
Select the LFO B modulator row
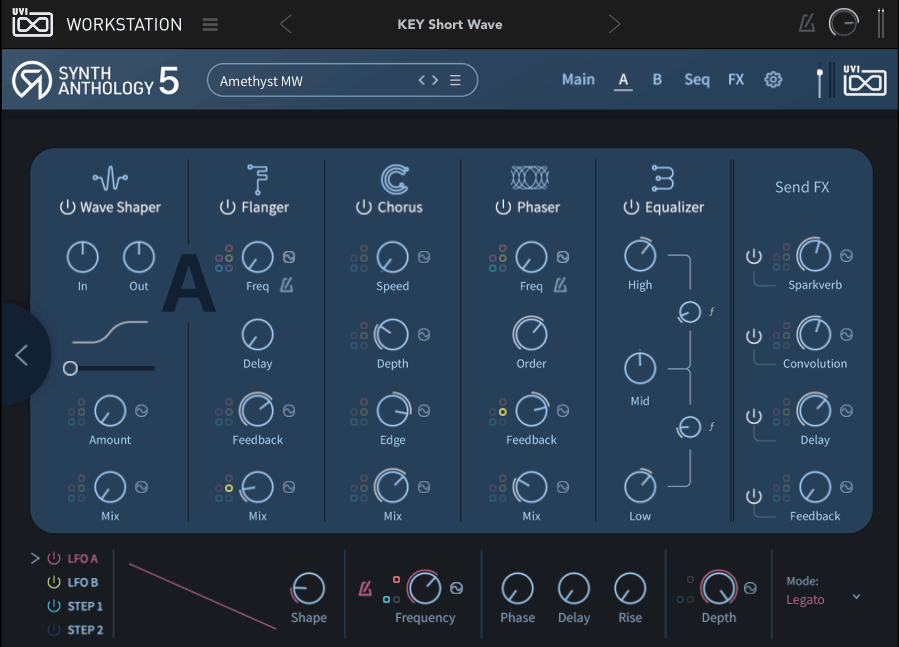73,582
